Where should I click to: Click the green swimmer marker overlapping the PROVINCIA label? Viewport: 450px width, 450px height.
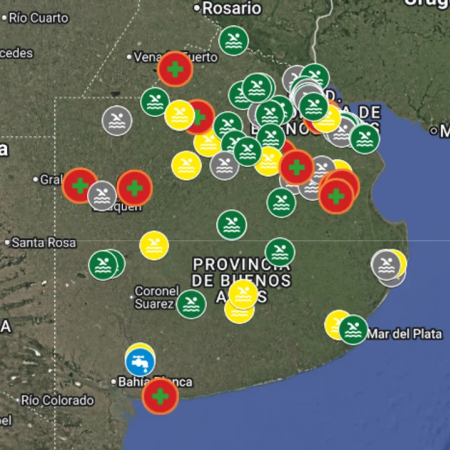[280, 253]
